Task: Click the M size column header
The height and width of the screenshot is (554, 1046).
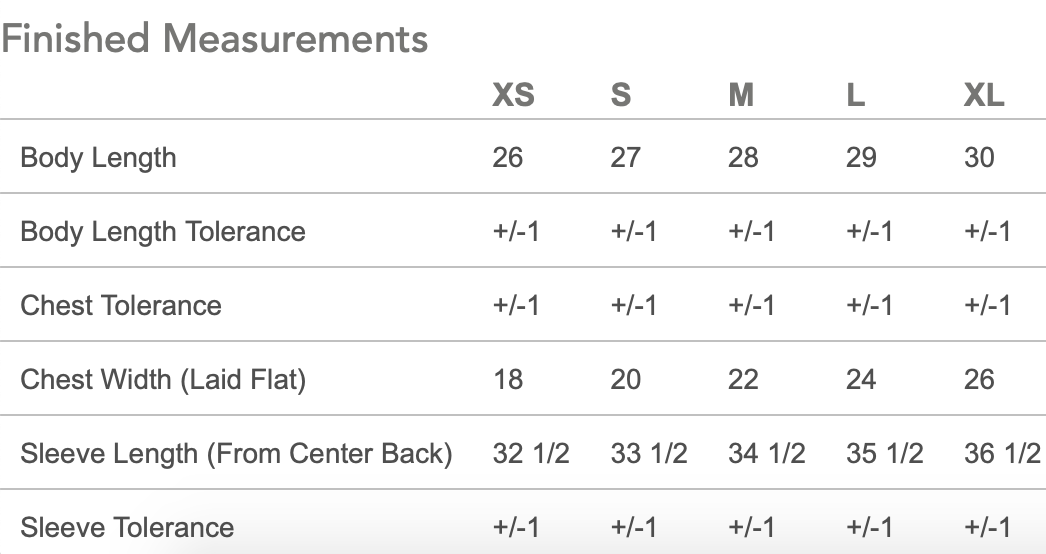Action: pyautogui.click(x=741, y=95)
